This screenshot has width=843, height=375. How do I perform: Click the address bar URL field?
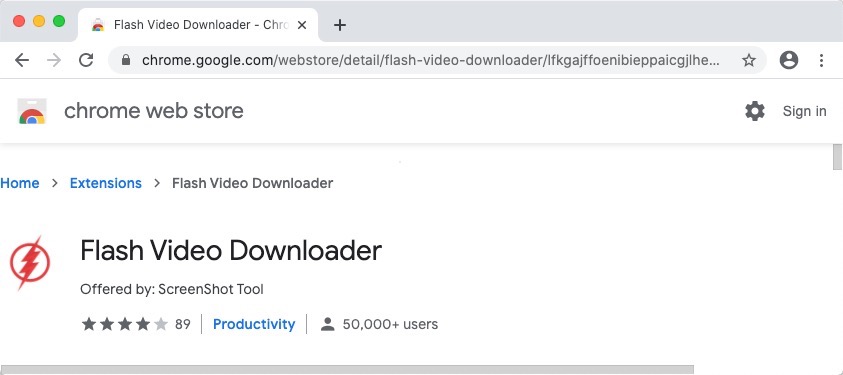coord(437,60)
